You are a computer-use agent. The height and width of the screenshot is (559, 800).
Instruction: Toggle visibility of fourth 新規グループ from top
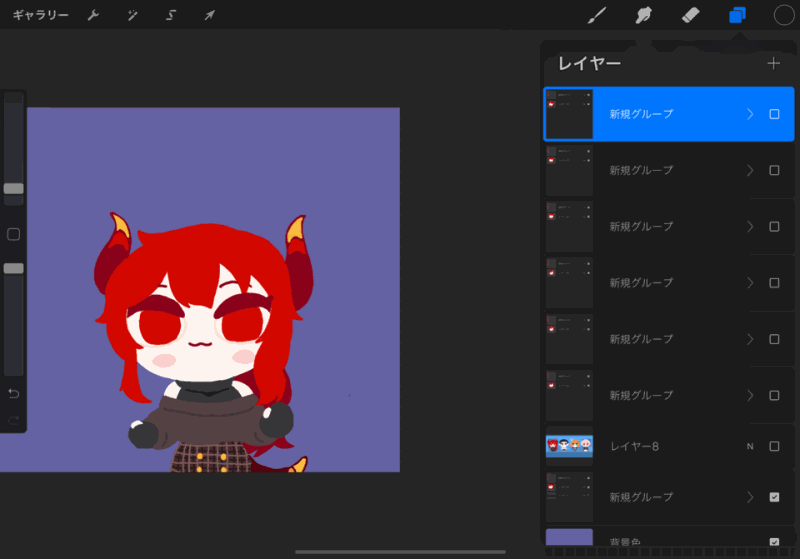tap(774, 283)
